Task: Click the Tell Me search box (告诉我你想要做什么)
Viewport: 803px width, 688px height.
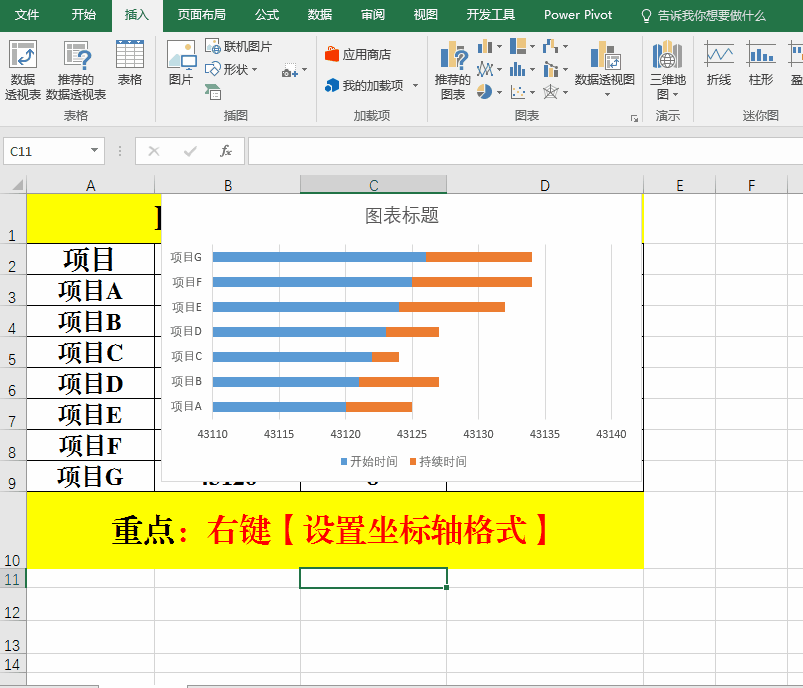Action: coord(710,15)
